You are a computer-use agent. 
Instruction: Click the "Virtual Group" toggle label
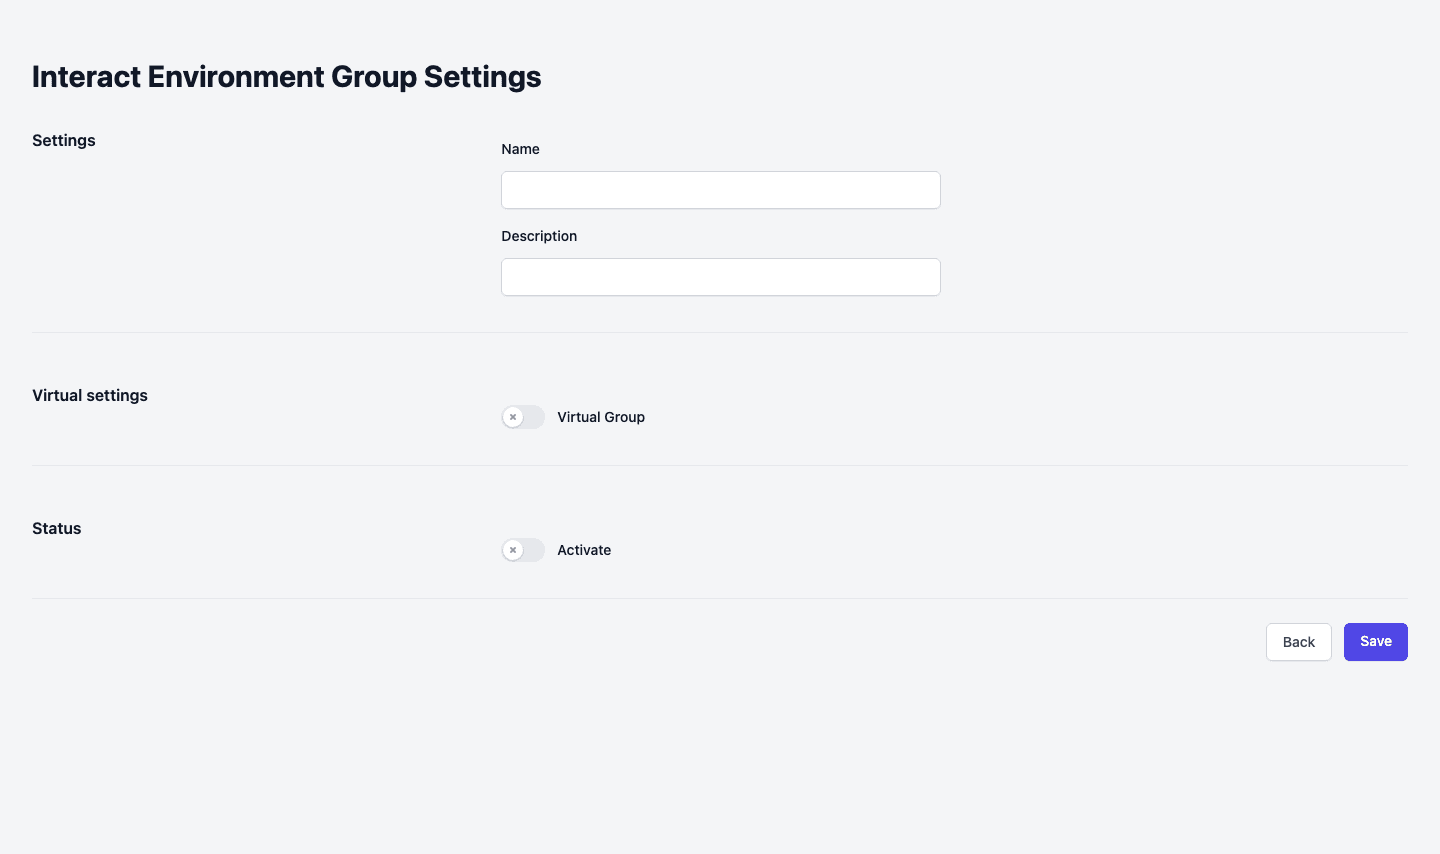[601, 417]
